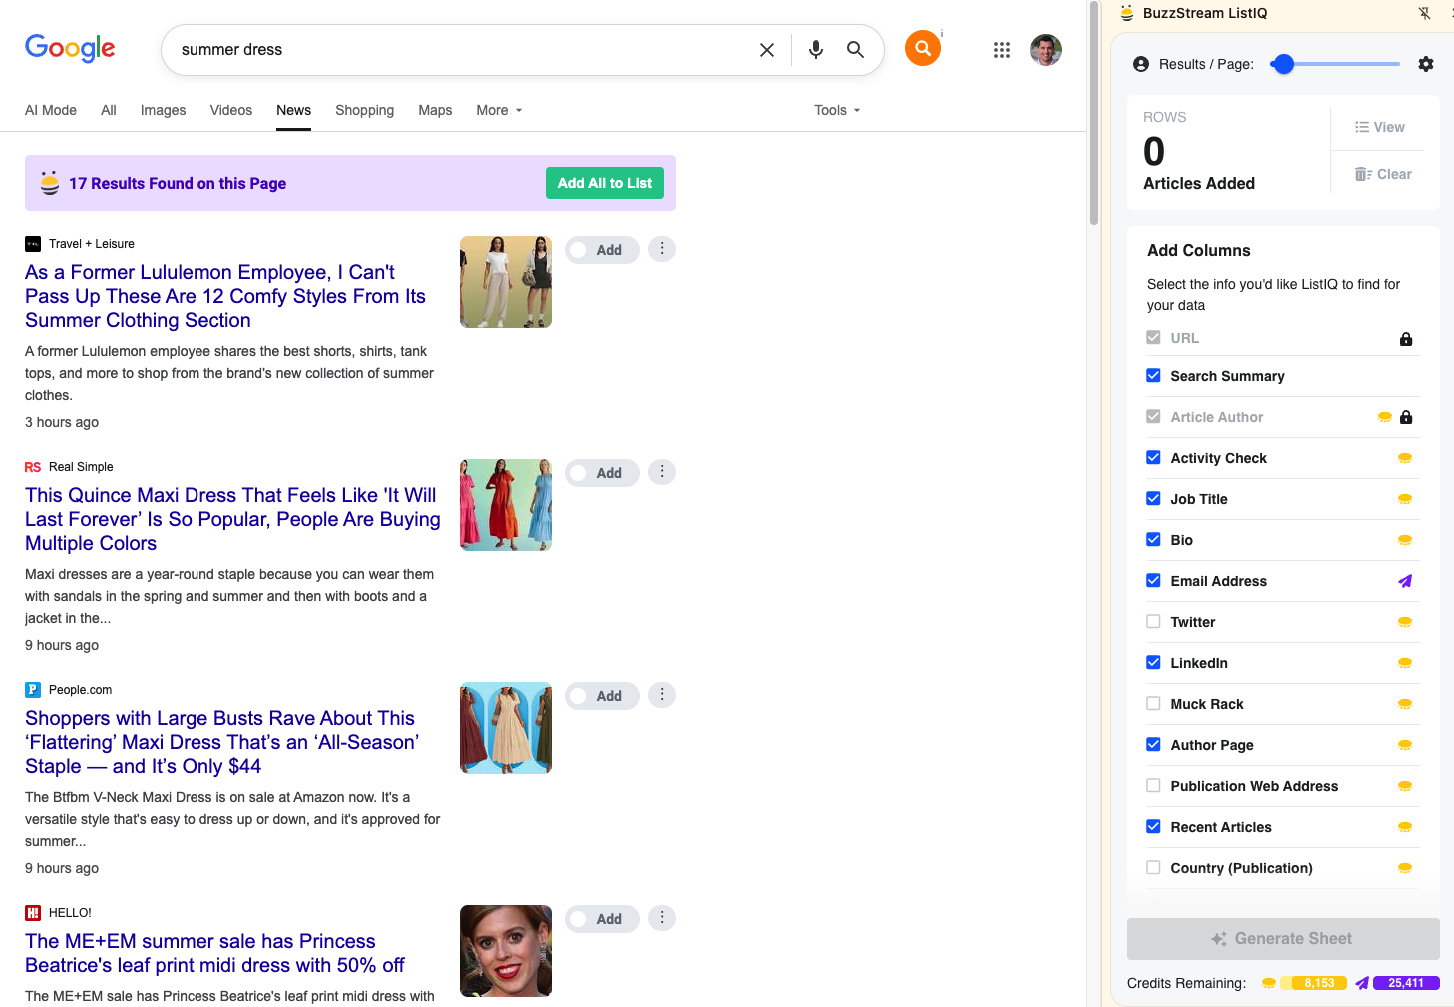The image size is (1454, 1007).
Task: Open the ListIQ settings gear
Action: click(x=1426, y=63)
